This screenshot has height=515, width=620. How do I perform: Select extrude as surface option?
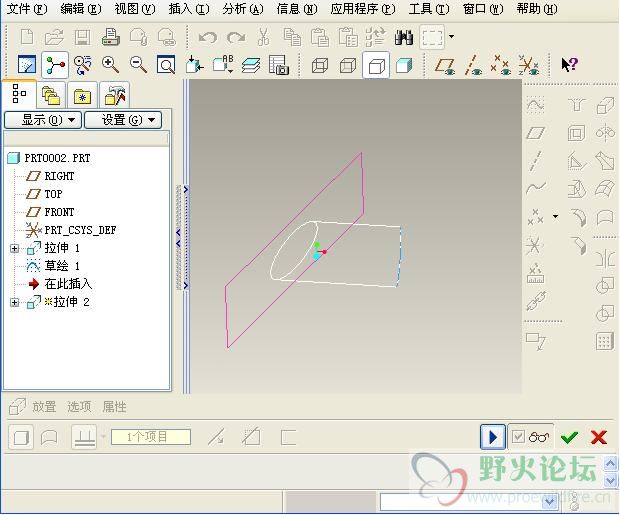(49, 437)
